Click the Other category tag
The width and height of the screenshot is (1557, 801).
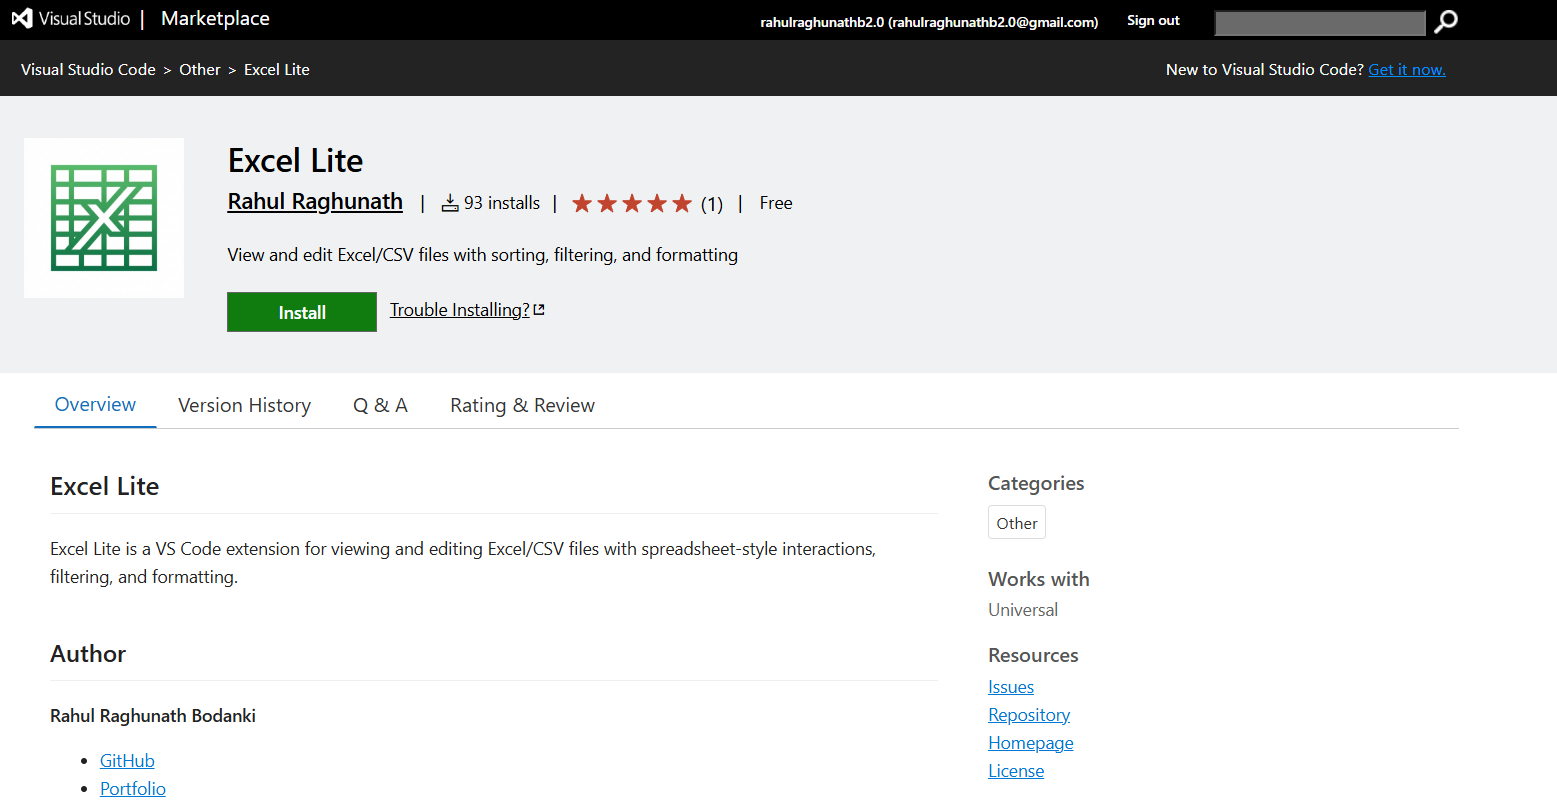[x=1016, y=523]
